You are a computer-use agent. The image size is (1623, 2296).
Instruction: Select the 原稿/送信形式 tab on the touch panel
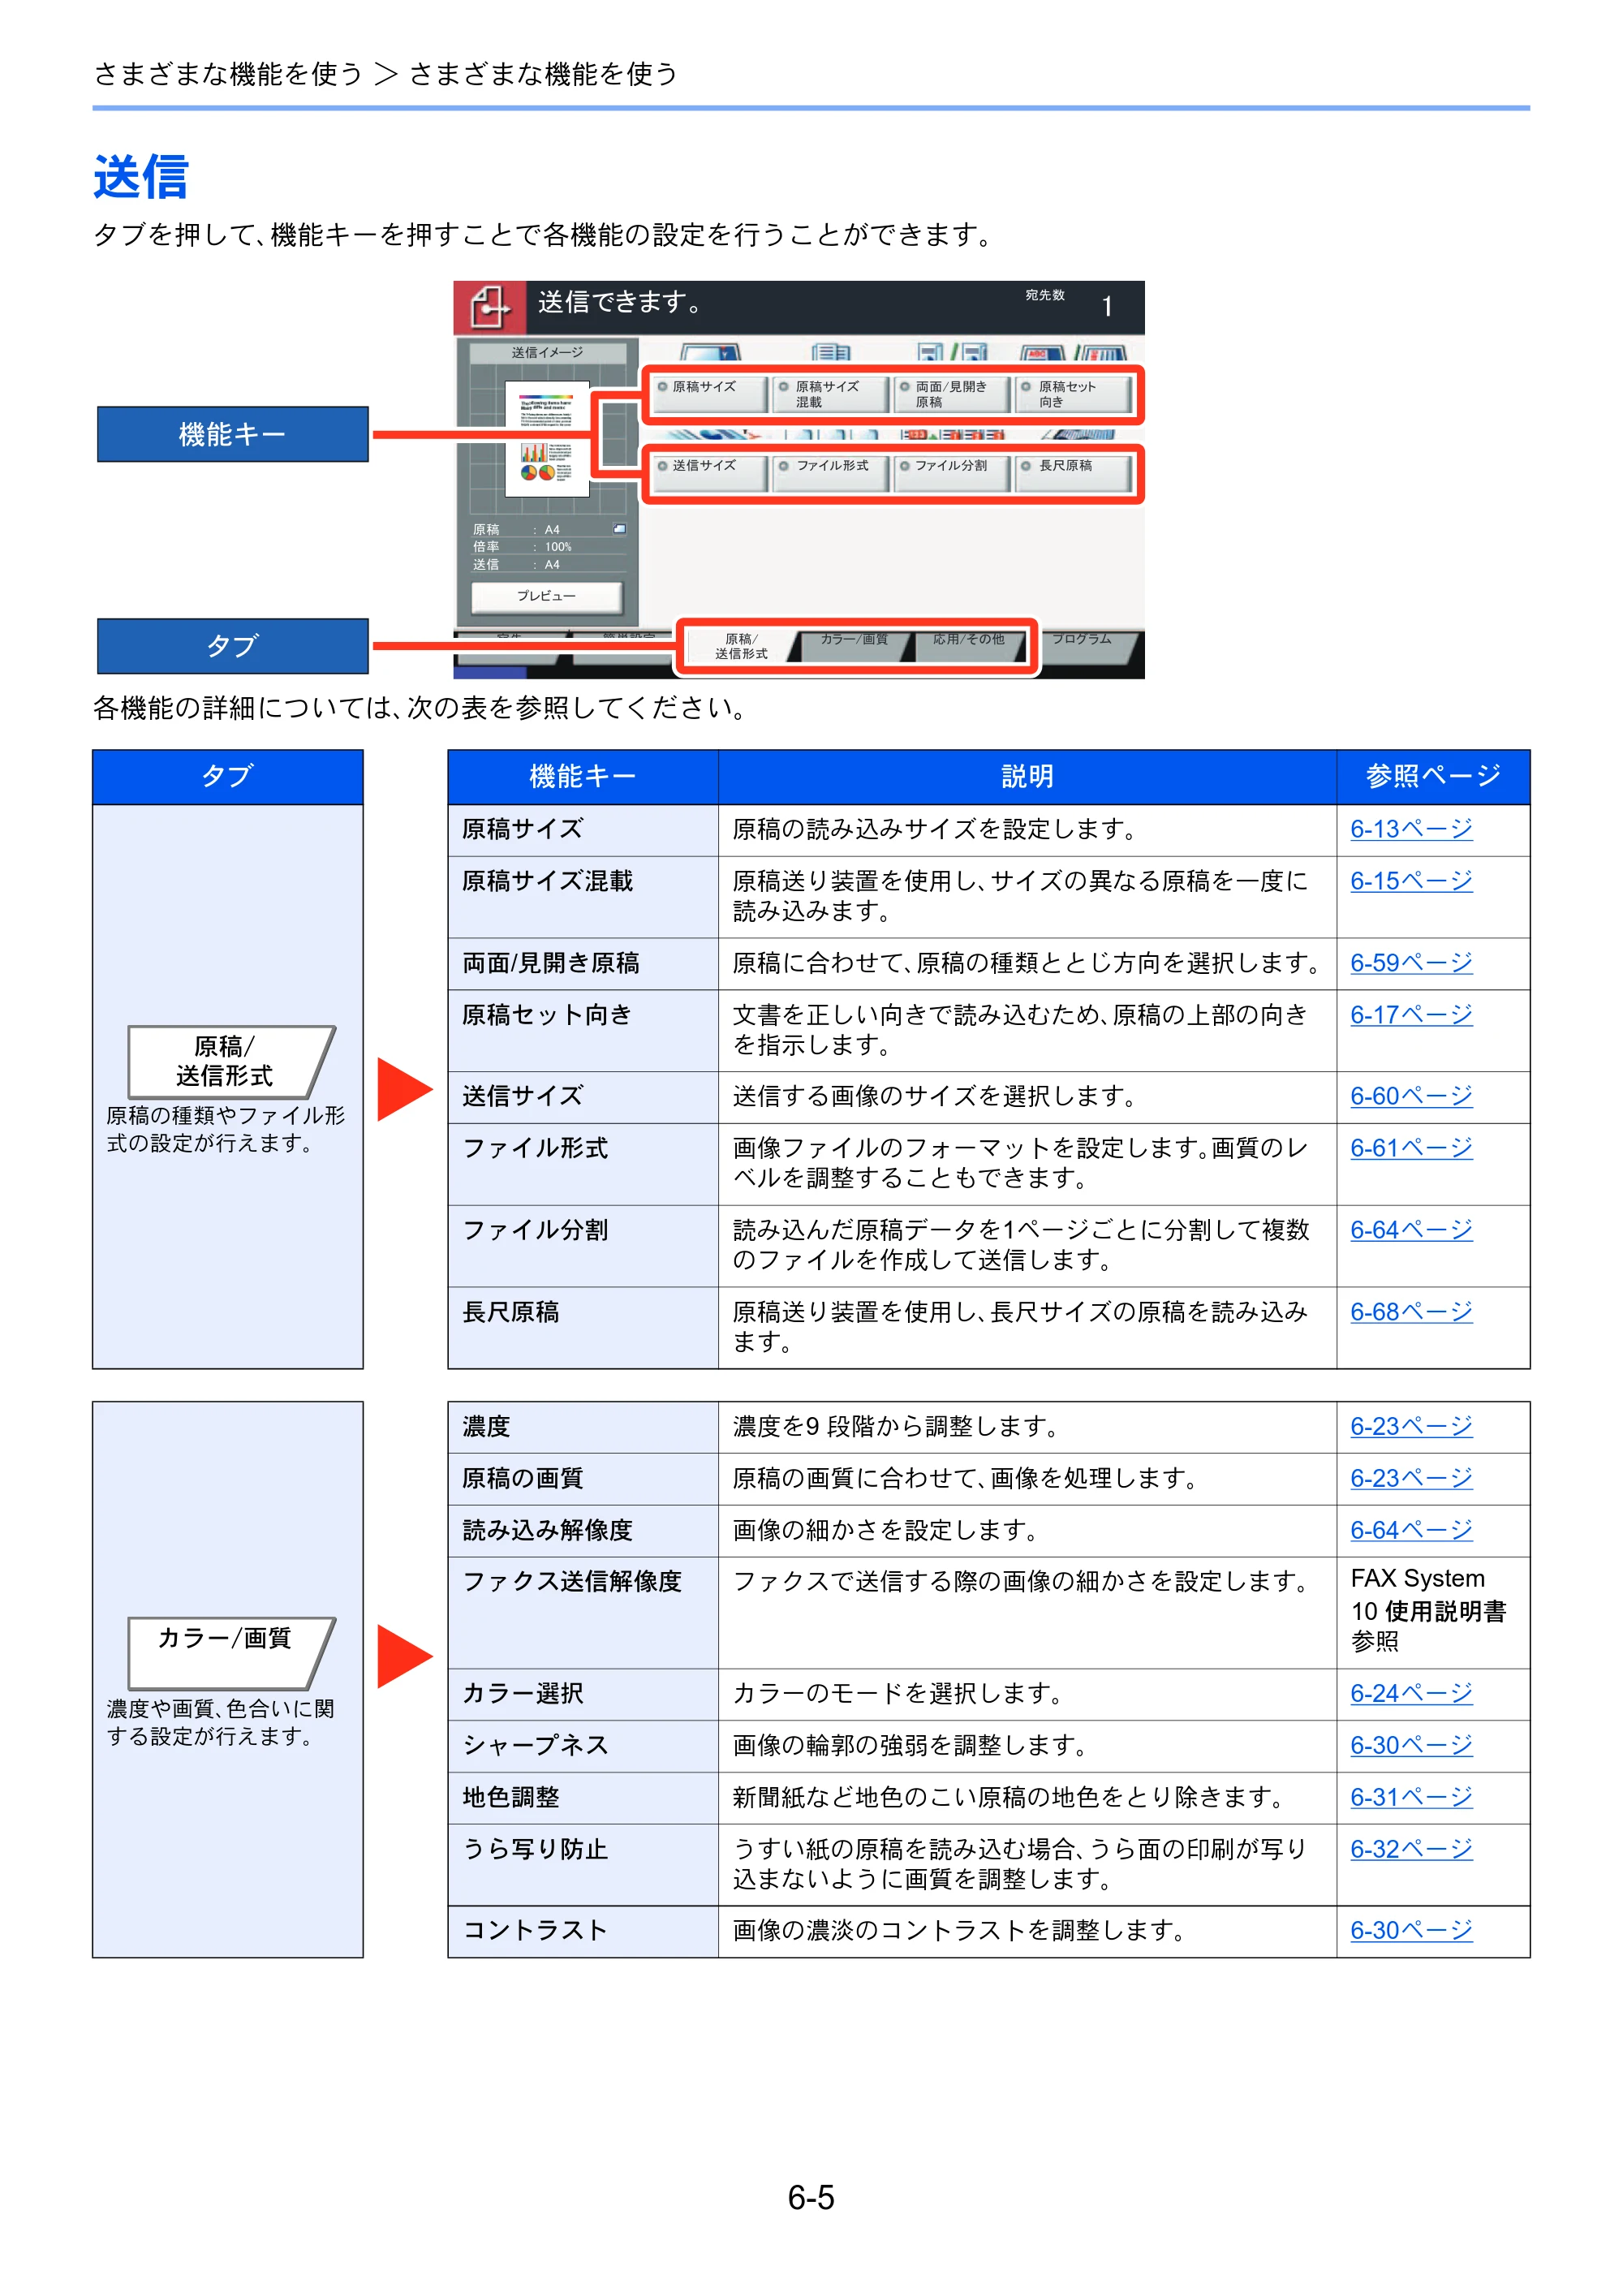(741, 646)
